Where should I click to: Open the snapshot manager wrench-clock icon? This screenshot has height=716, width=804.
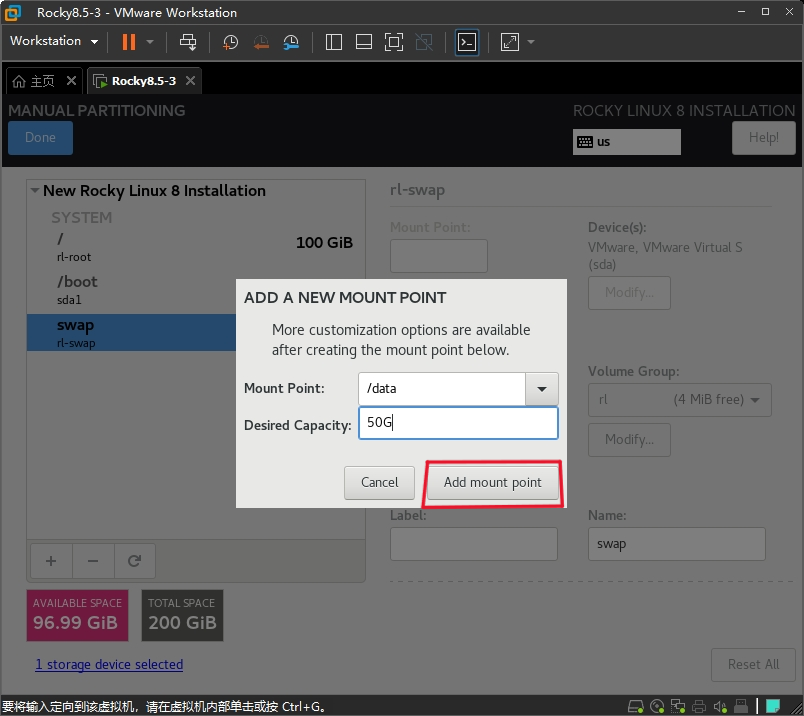(291, 42)
